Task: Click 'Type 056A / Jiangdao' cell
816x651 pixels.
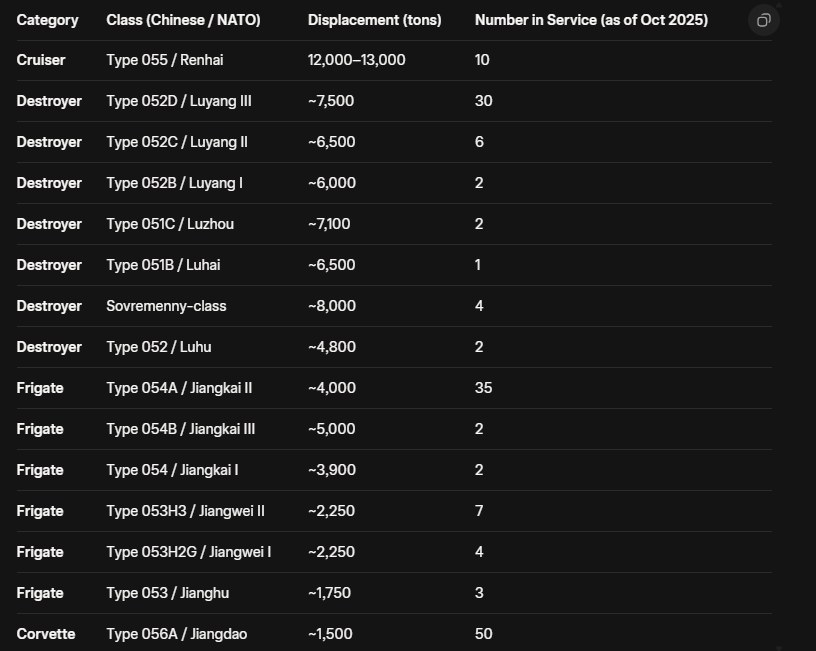Action: click(177, 634)
